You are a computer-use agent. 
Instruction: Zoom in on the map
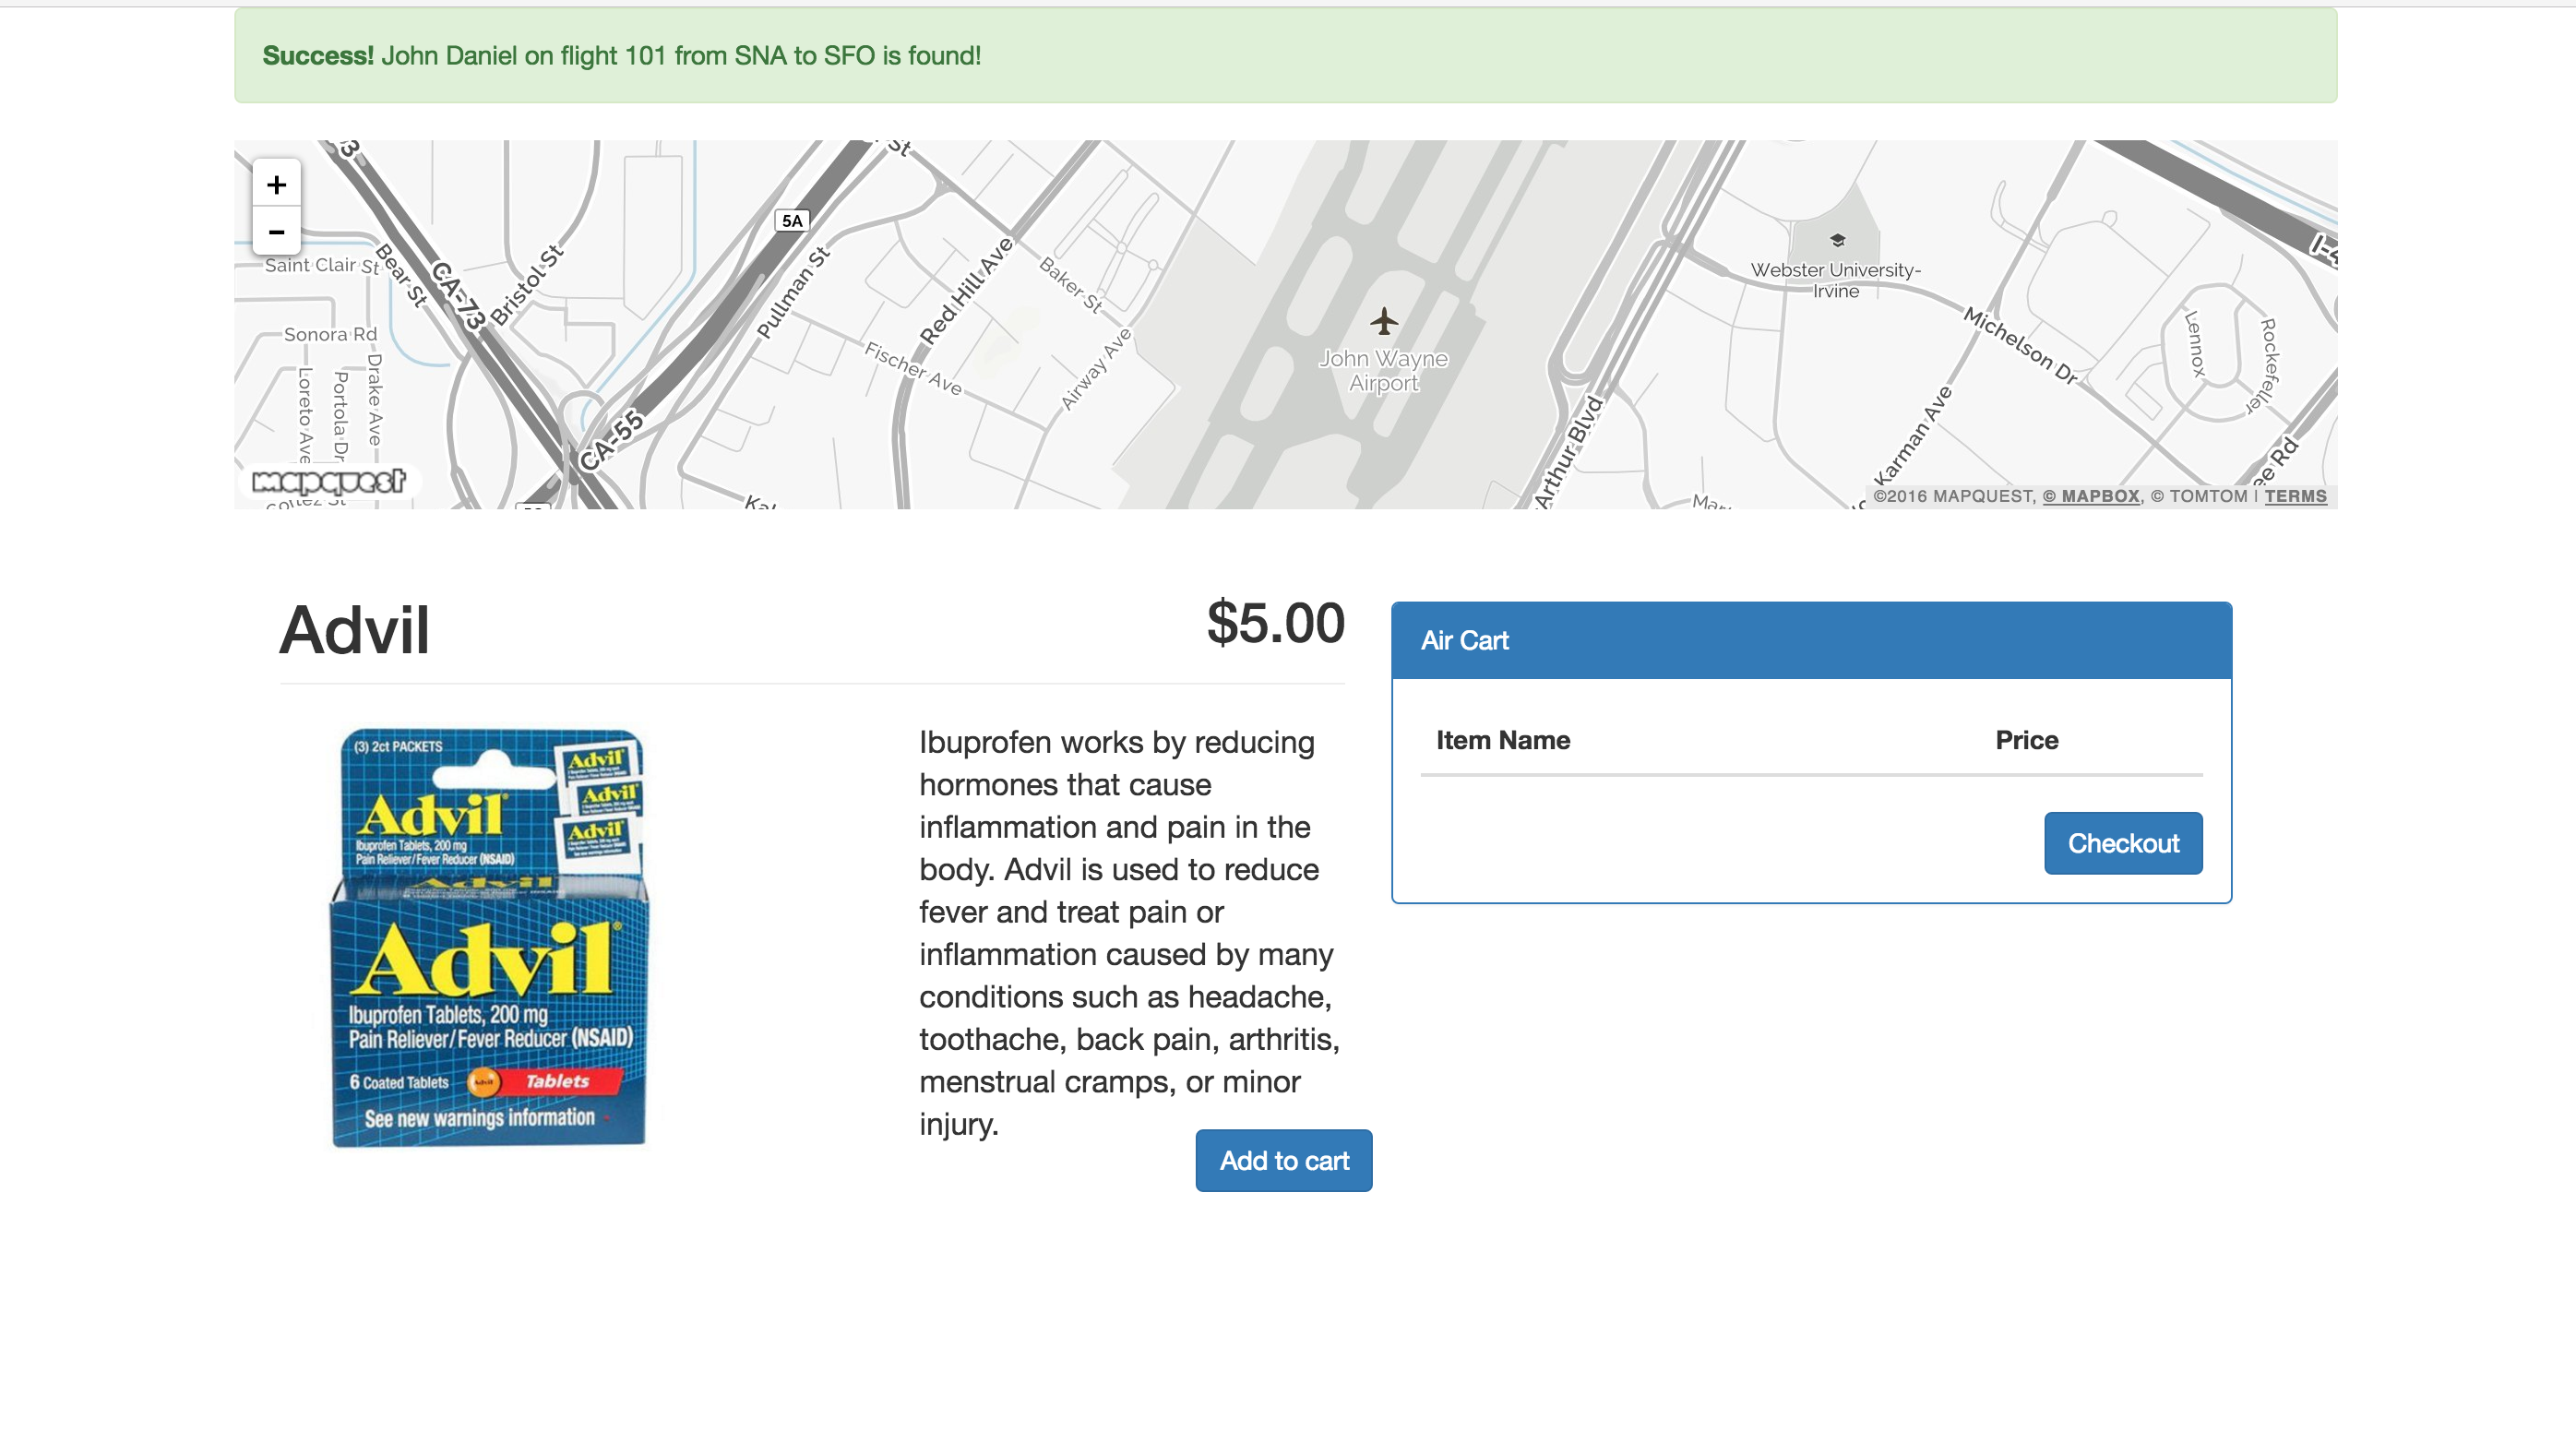click(x=276, y=184)
